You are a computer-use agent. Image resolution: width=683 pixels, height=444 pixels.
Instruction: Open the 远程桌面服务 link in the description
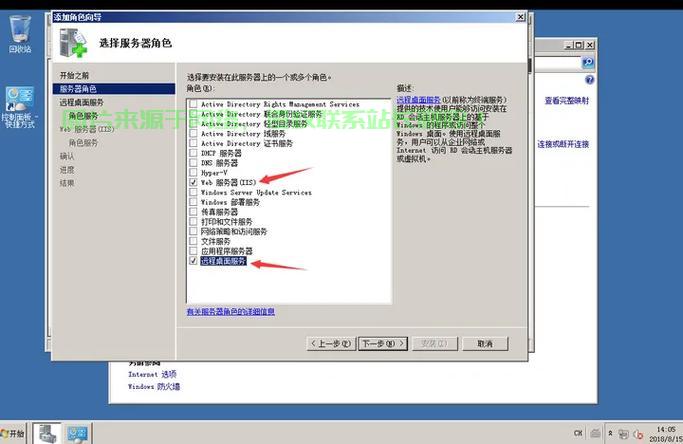[x=419, y=100]
